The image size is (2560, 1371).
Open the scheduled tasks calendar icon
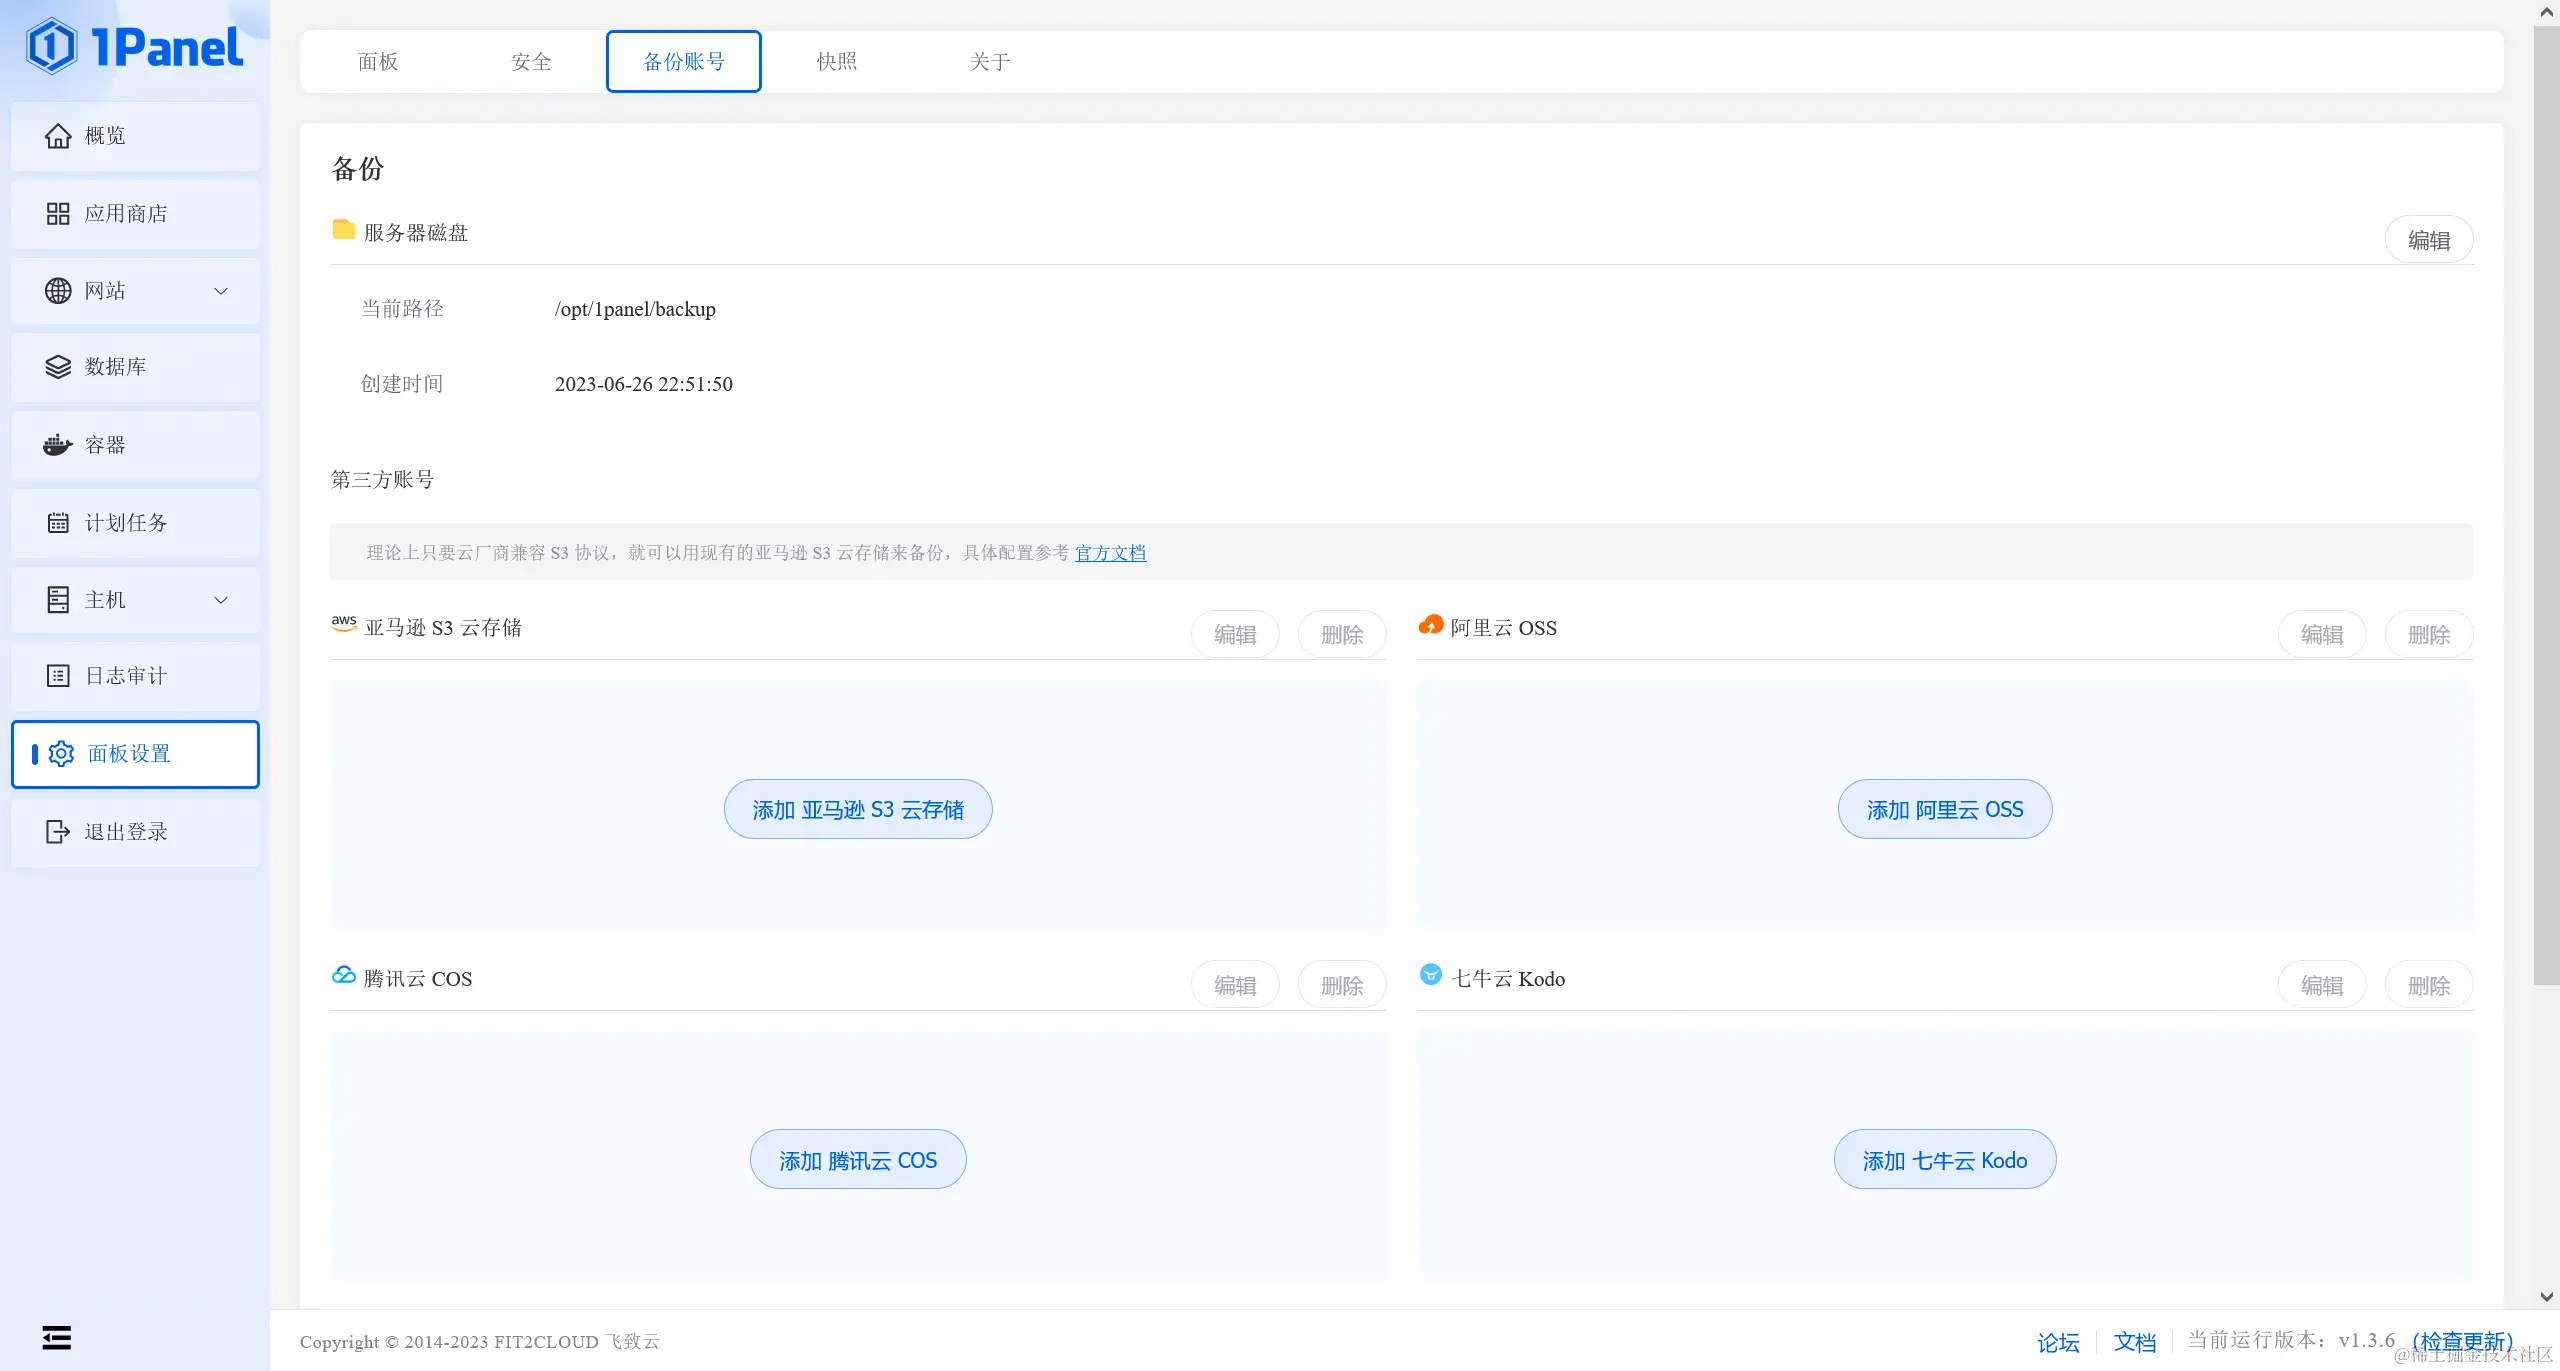pyautogui.click(x=58, y=523)
